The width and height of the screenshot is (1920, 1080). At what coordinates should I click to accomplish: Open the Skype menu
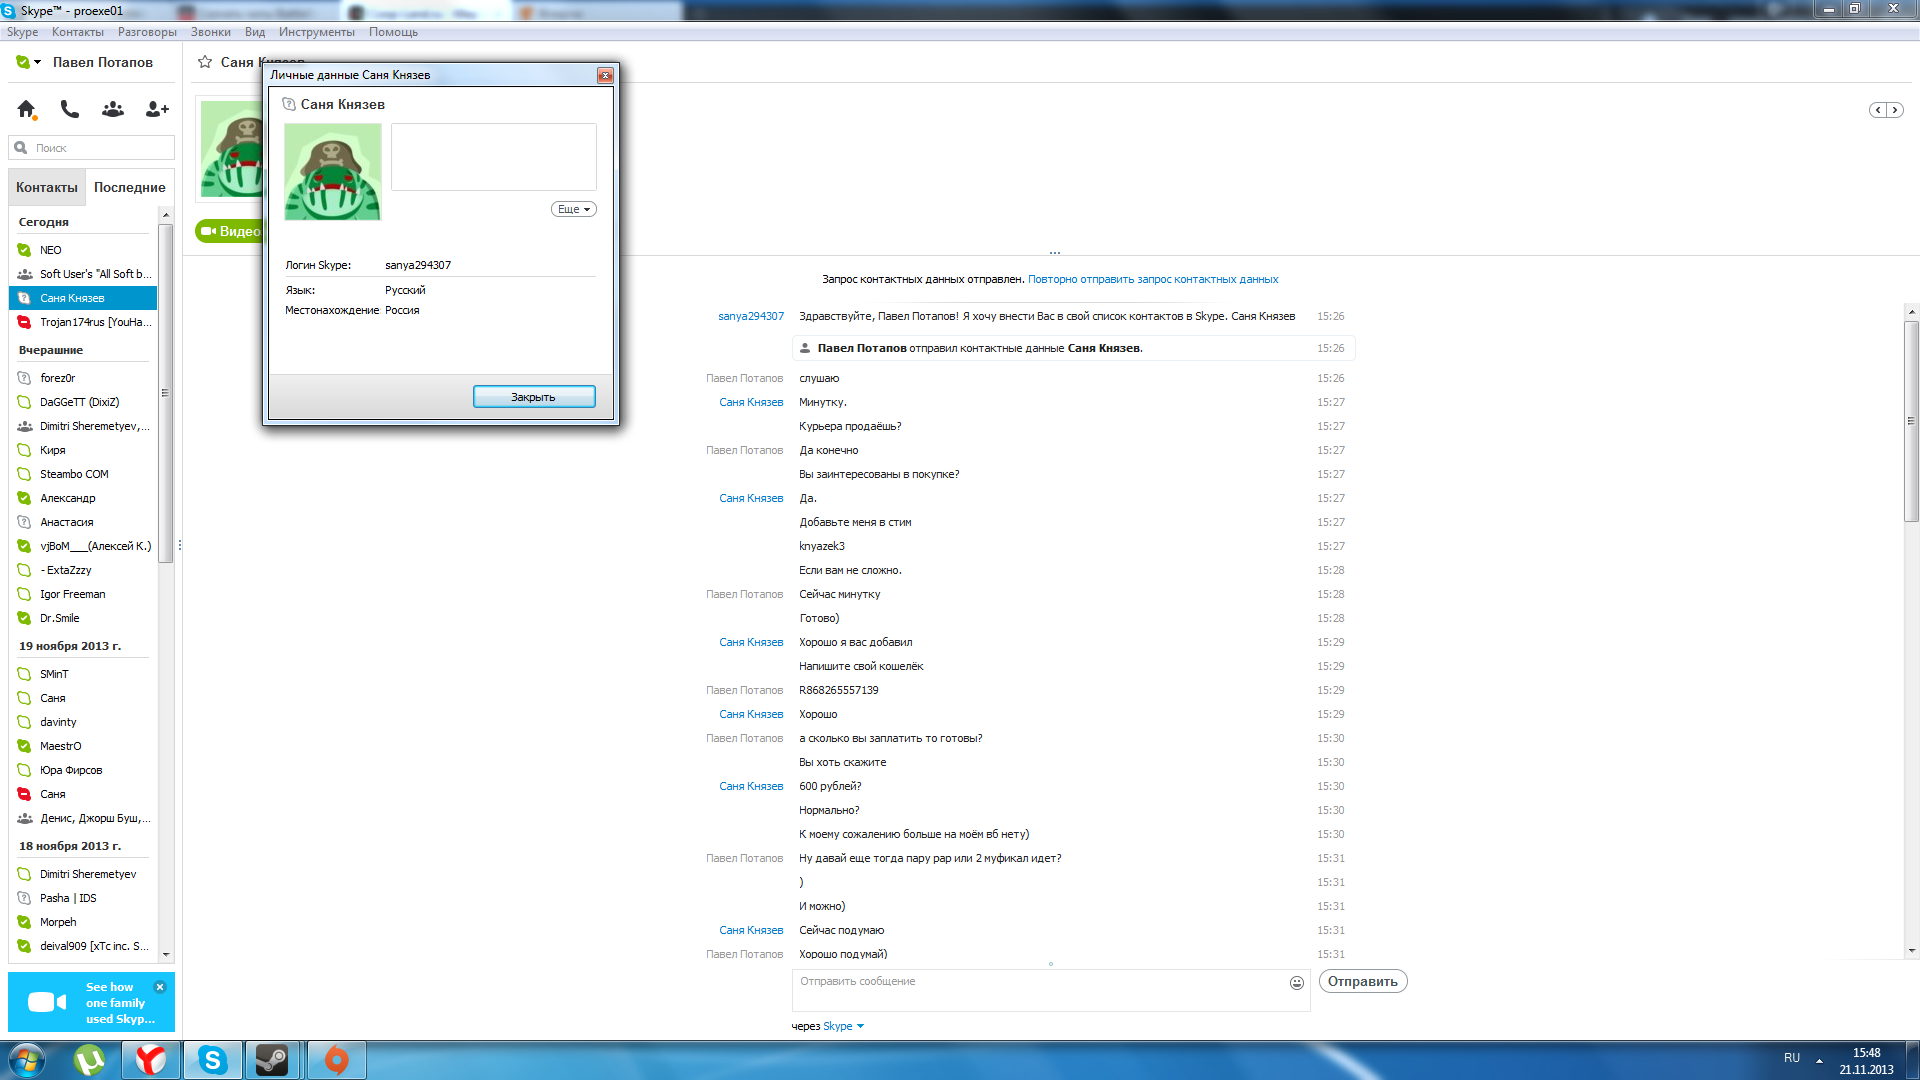click(22, 32)
